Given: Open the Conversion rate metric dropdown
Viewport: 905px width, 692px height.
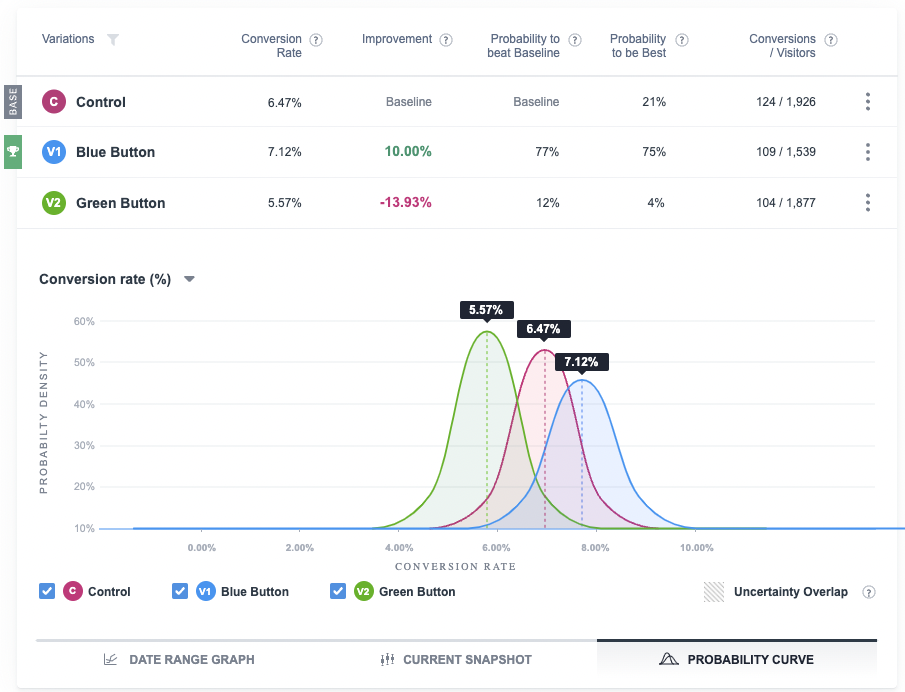Looking at the screenshot, I should [189, 280].
